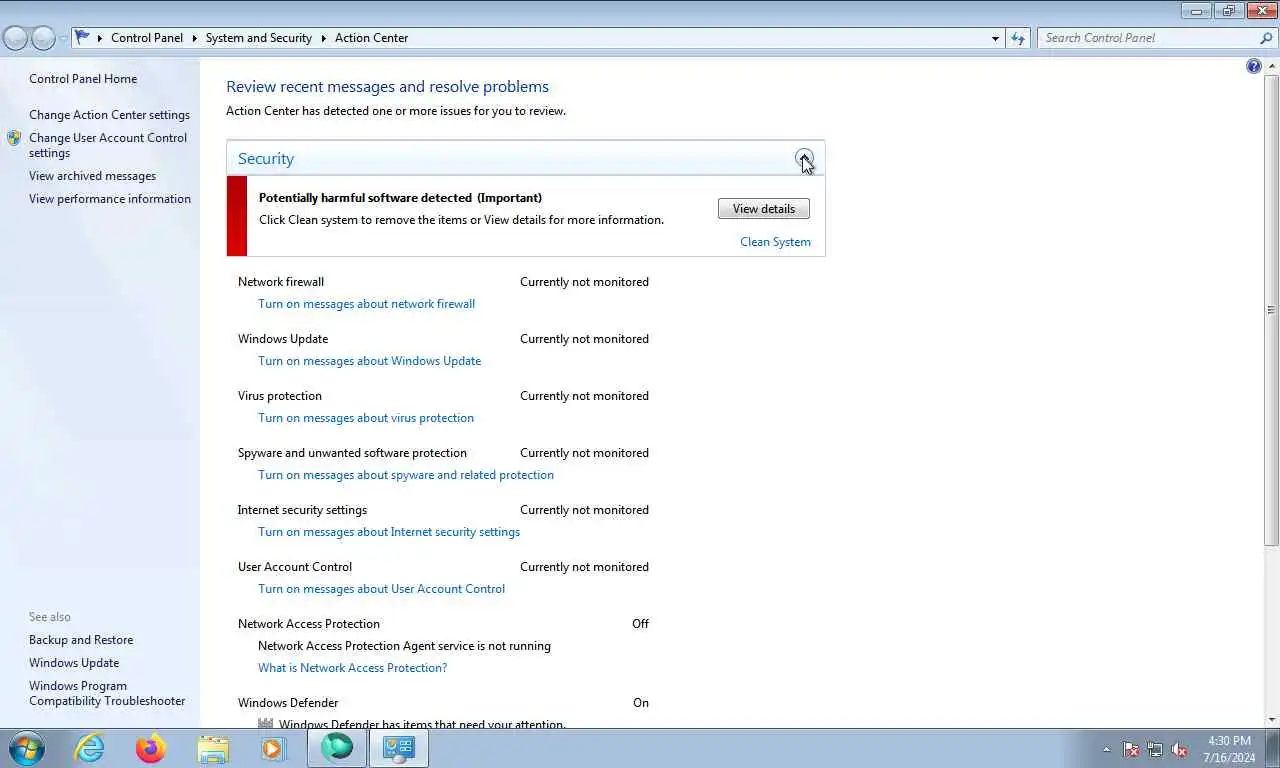Click View archived messages
This screenshot has height=768, width=1280.
pos(92,176)
